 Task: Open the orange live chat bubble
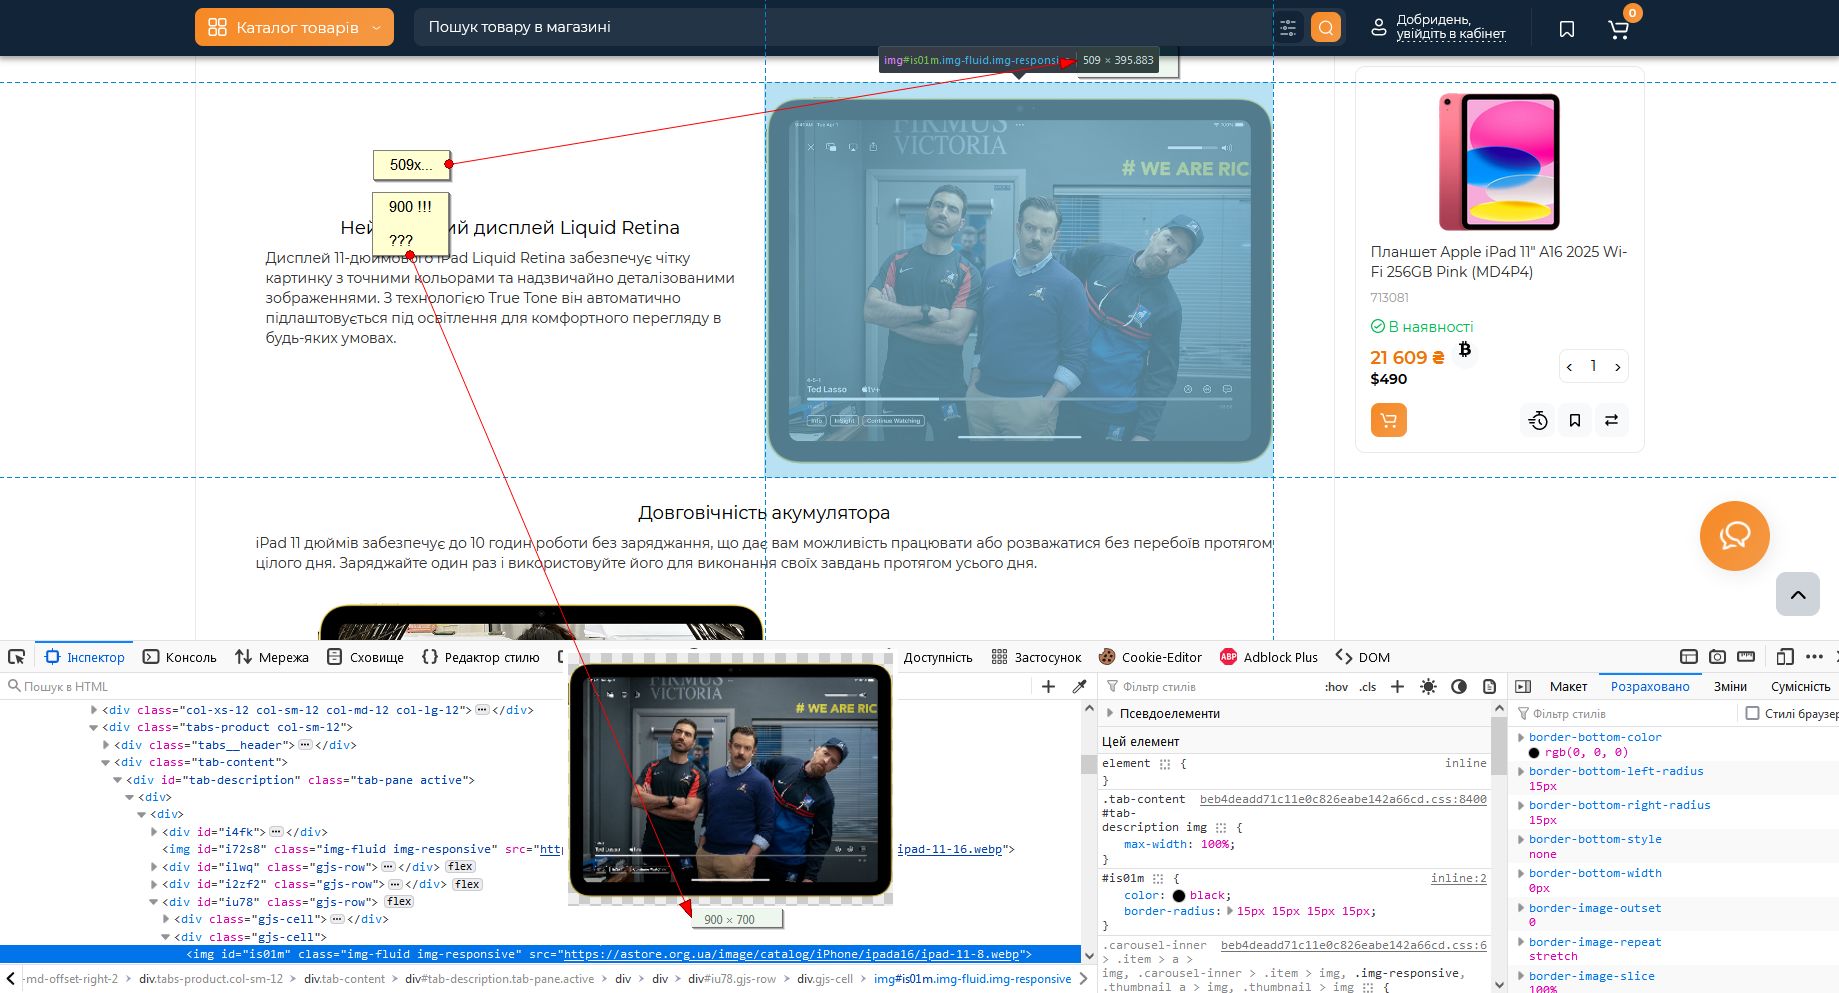point(1734,536)
